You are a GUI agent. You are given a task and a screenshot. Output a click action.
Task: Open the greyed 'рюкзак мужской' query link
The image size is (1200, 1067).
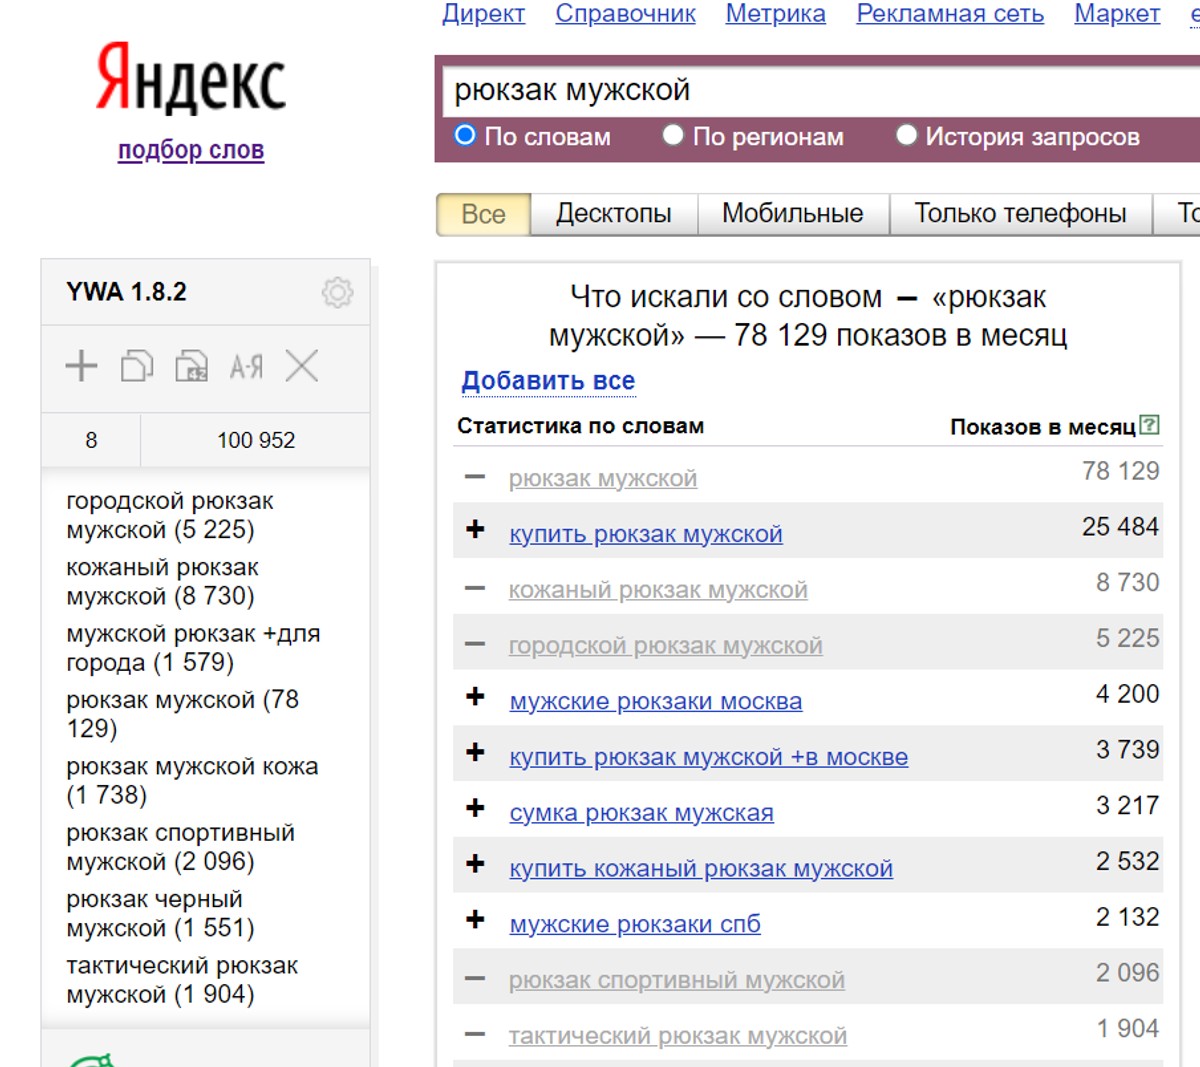(x=603, y=479)
